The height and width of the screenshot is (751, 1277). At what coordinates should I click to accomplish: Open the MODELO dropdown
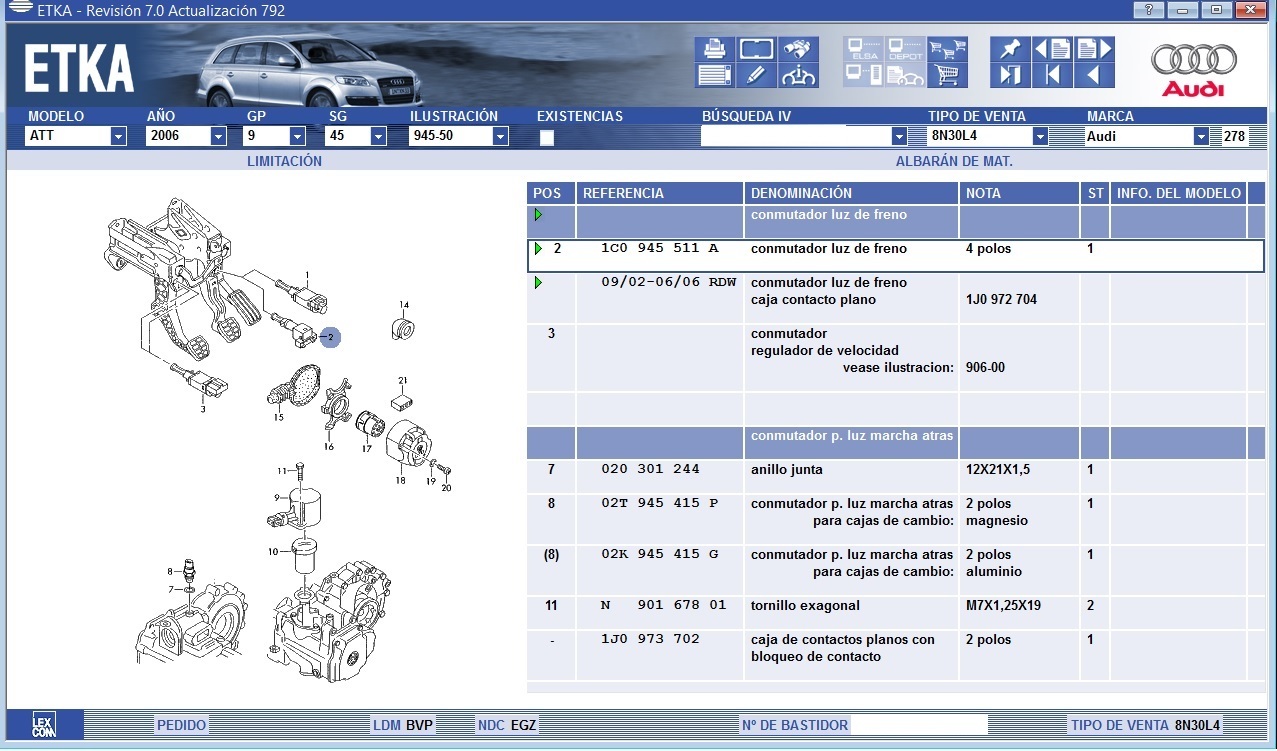[118, 136]
